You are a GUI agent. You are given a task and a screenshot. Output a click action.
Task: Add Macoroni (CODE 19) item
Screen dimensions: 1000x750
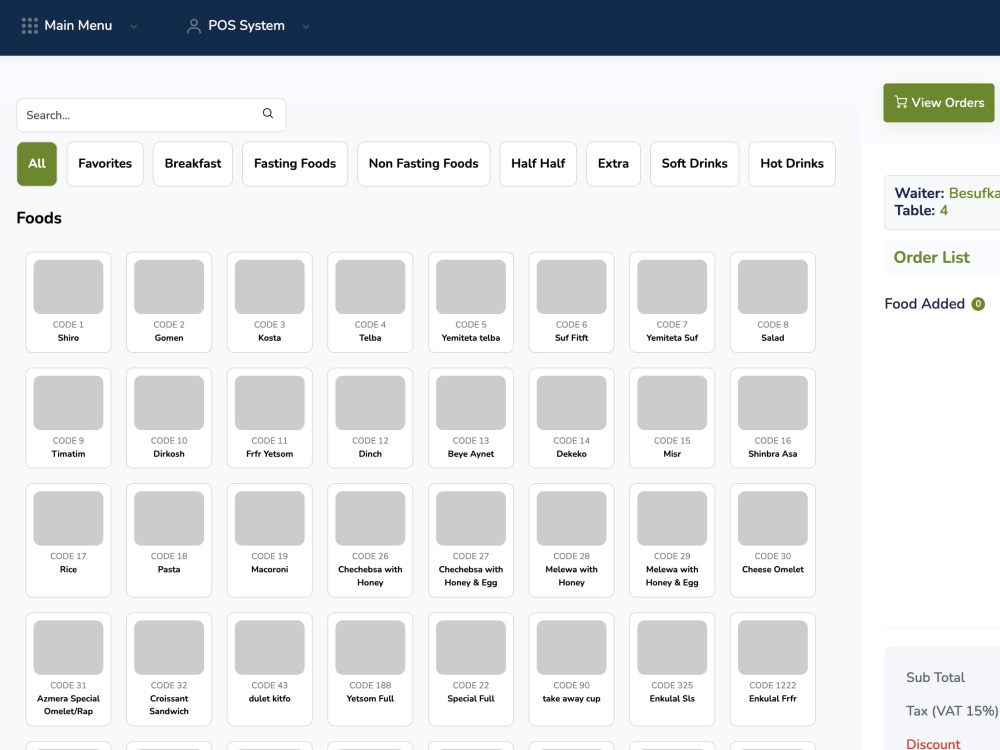click(270, 540)
